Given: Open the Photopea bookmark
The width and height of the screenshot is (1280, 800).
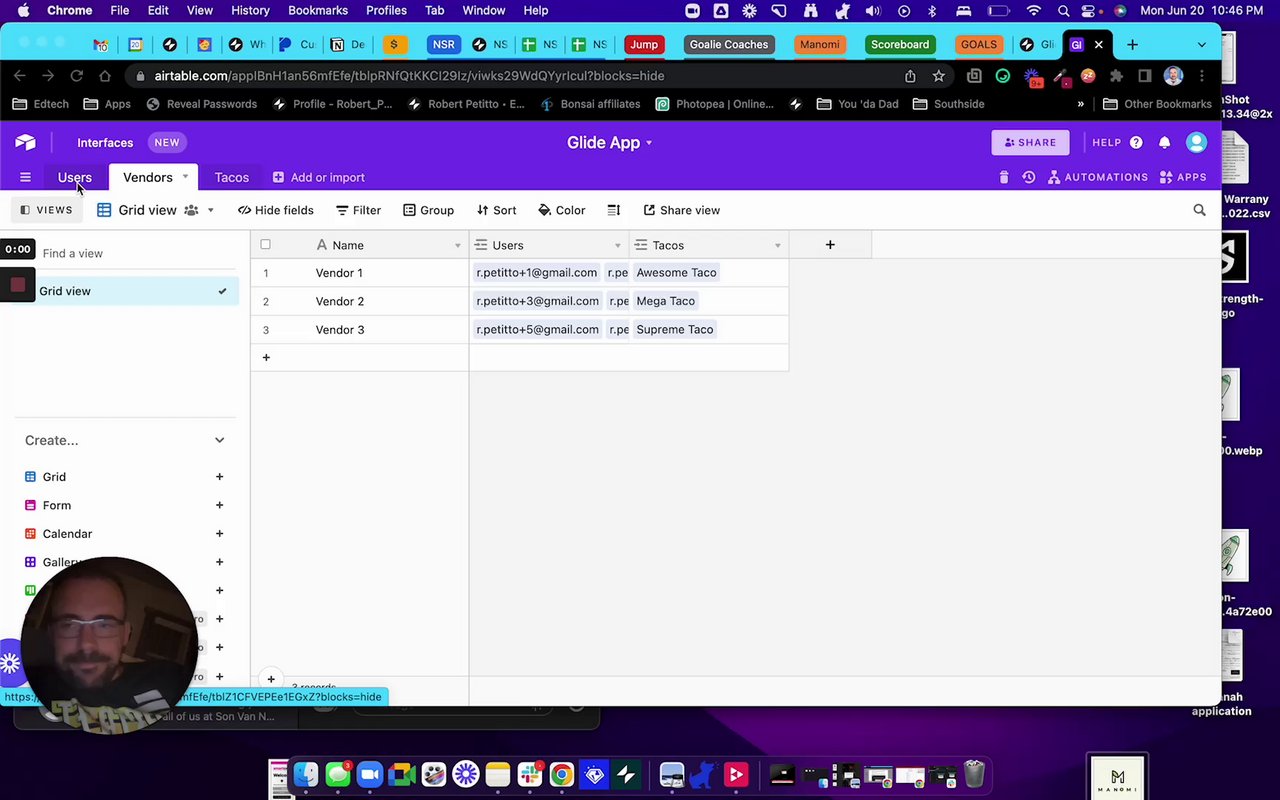Looking at the screenshot, I should tap(714, 104).
